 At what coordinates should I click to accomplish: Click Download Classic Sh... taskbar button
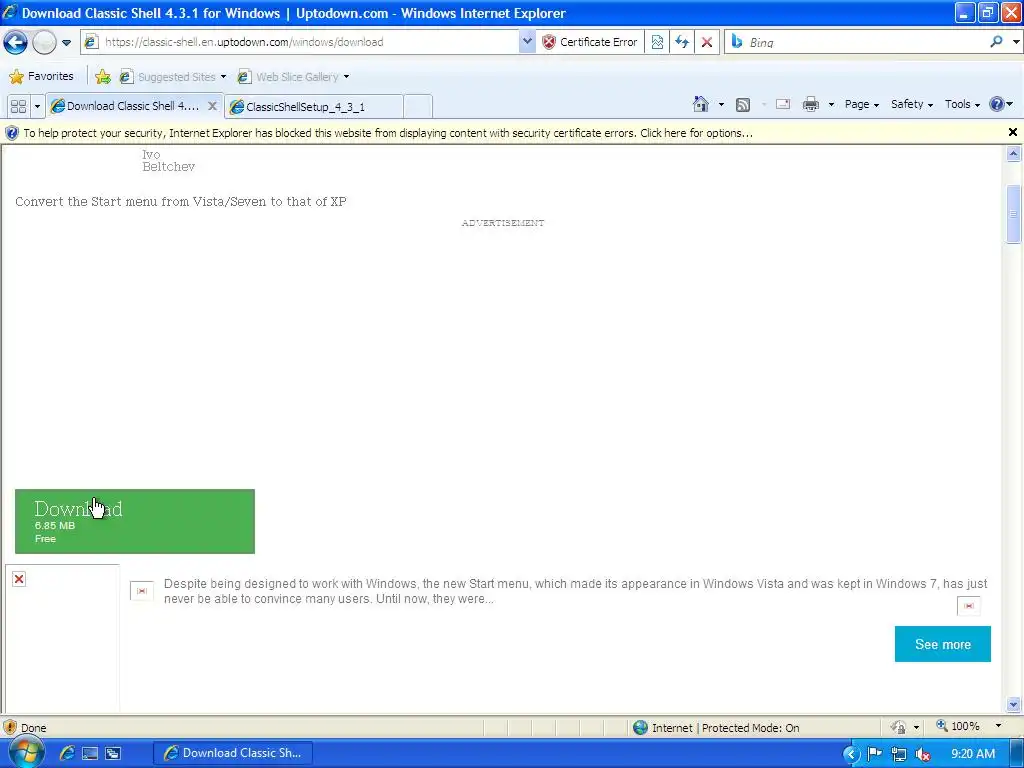[232, 753]
